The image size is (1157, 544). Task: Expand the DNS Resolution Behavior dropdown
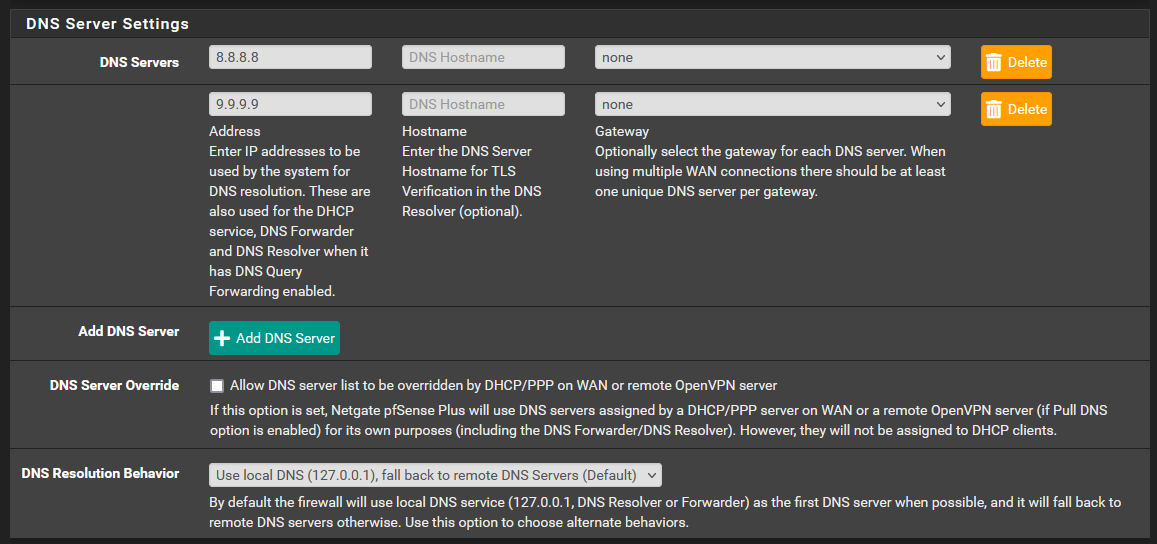coord(434,475)
